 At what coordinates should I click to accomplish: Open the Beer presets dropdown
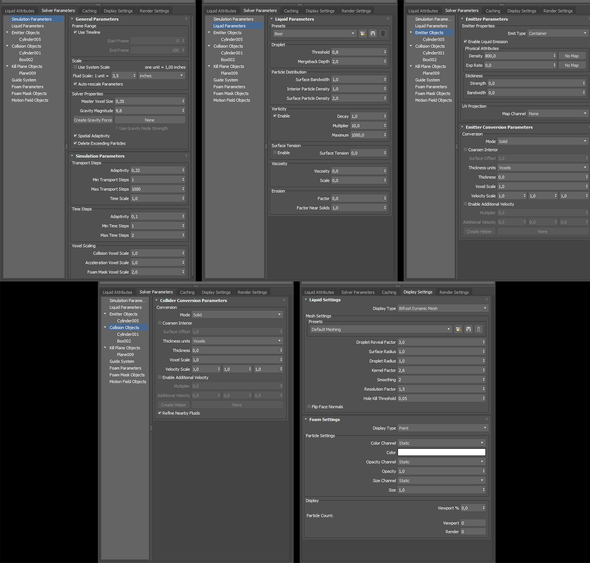(x=314, y=33)
